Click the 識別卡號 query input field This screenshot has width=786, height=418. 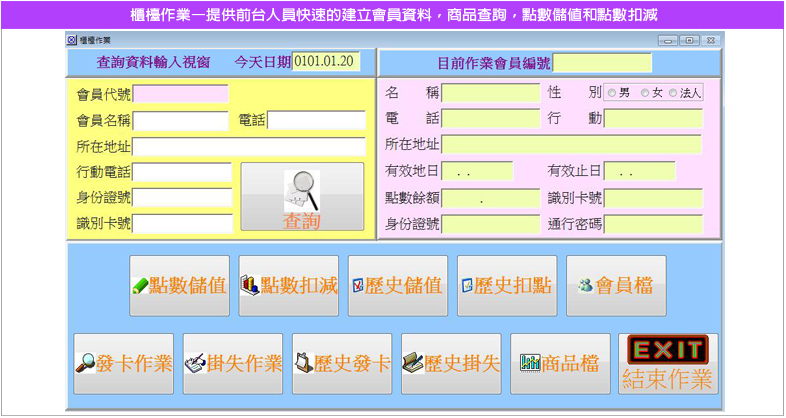pos(182,223)
